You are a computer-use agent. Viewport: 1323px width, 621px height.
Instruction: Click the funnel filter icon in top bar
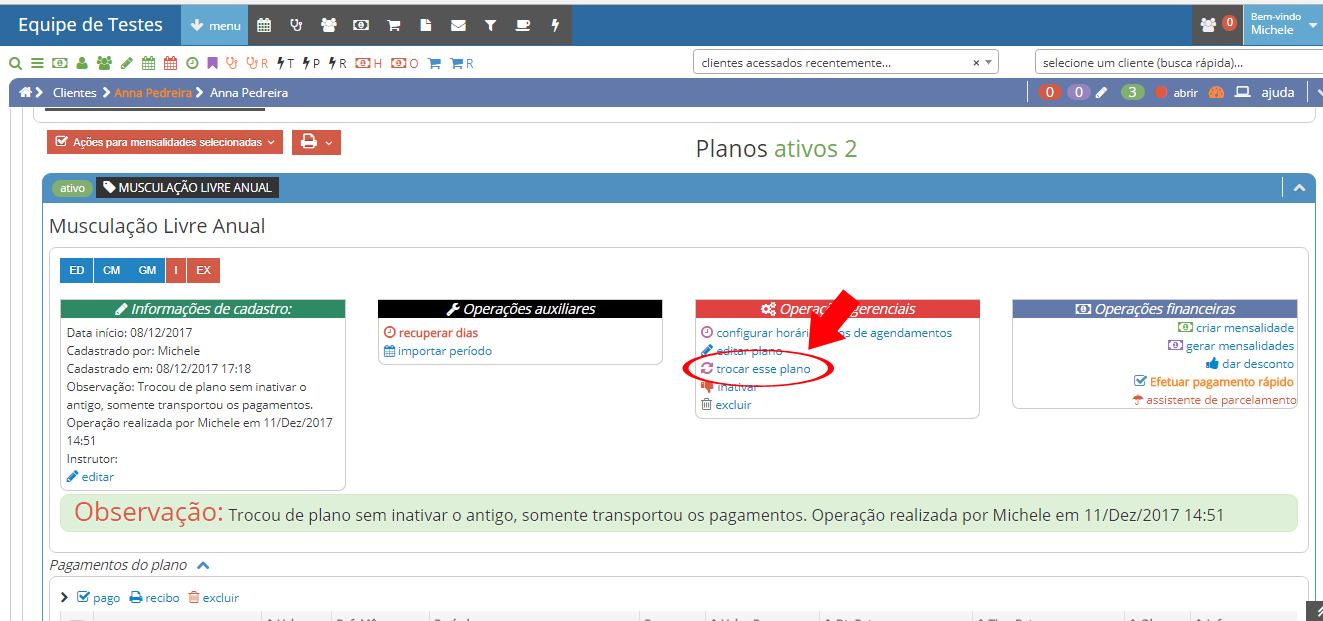(x=490, y=25)
